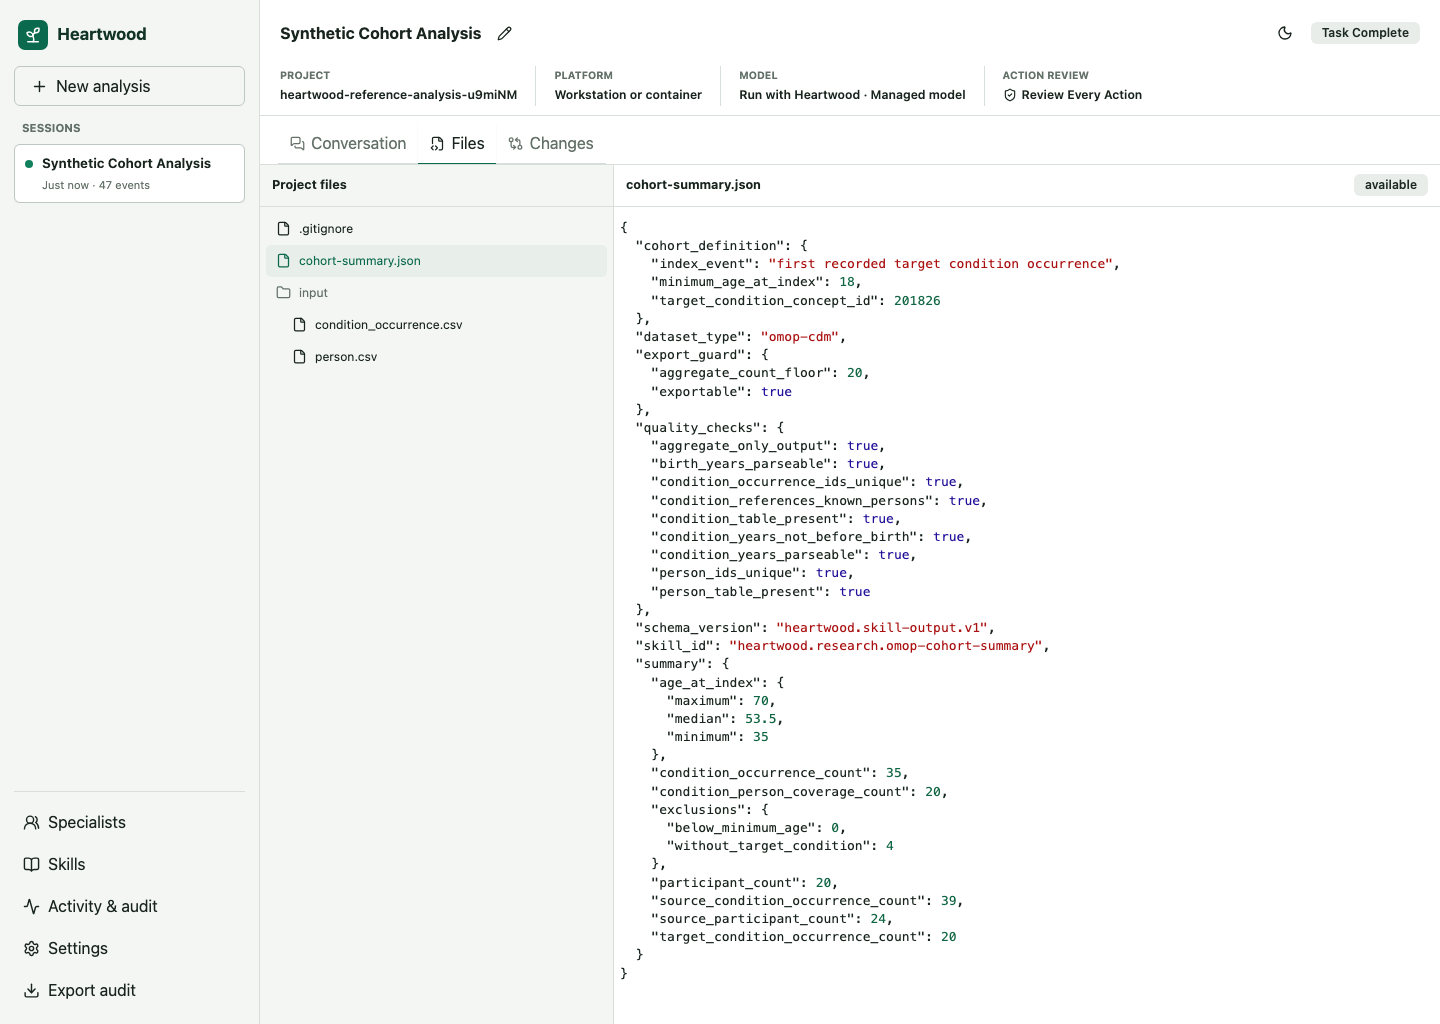Click the "skill_id" line in the JSON

843,646
